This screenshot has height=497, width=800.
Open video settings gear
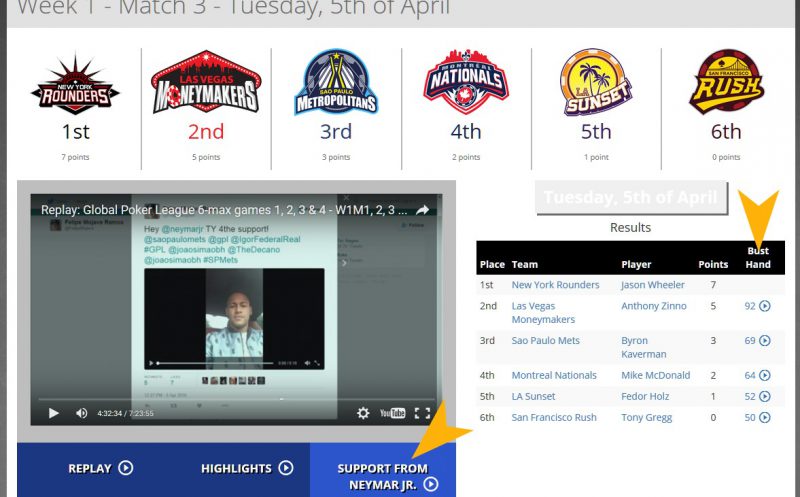click(363, 413)
